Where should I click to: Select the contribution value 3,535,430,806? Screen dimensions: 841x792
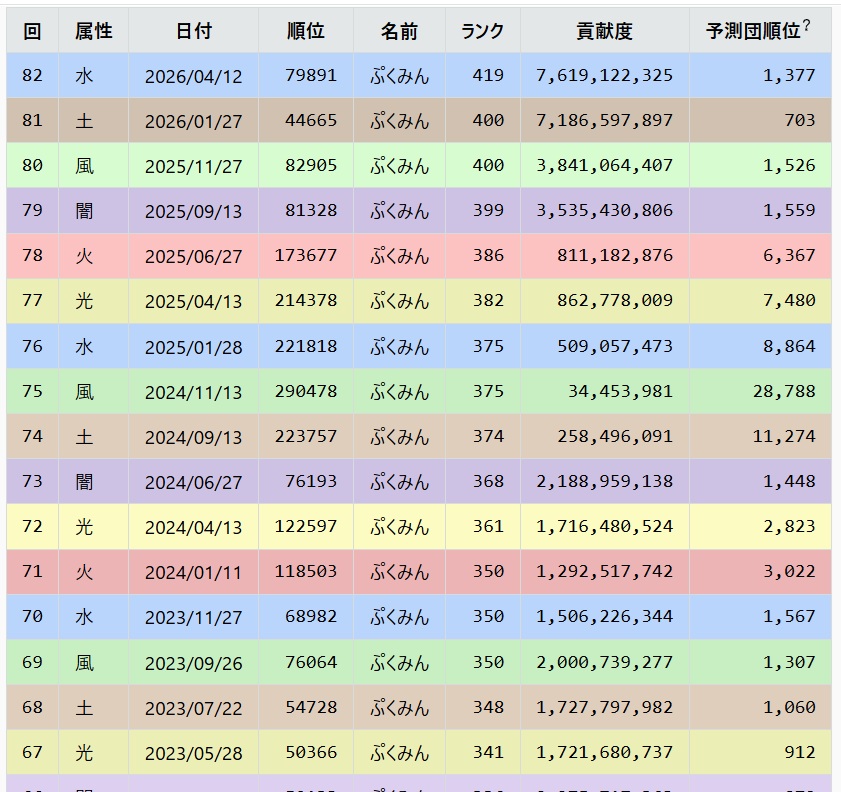point(604,211)
